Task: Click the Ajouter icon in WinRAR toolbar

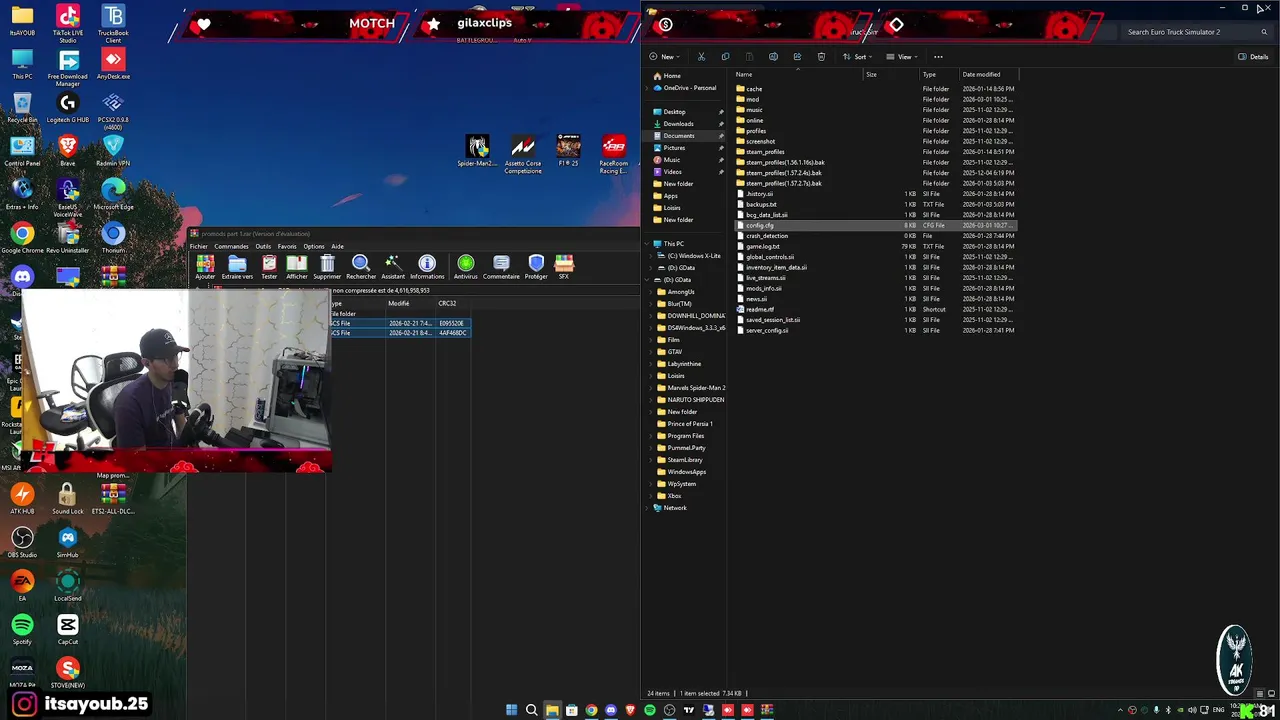Action: [x=205, y=264]
